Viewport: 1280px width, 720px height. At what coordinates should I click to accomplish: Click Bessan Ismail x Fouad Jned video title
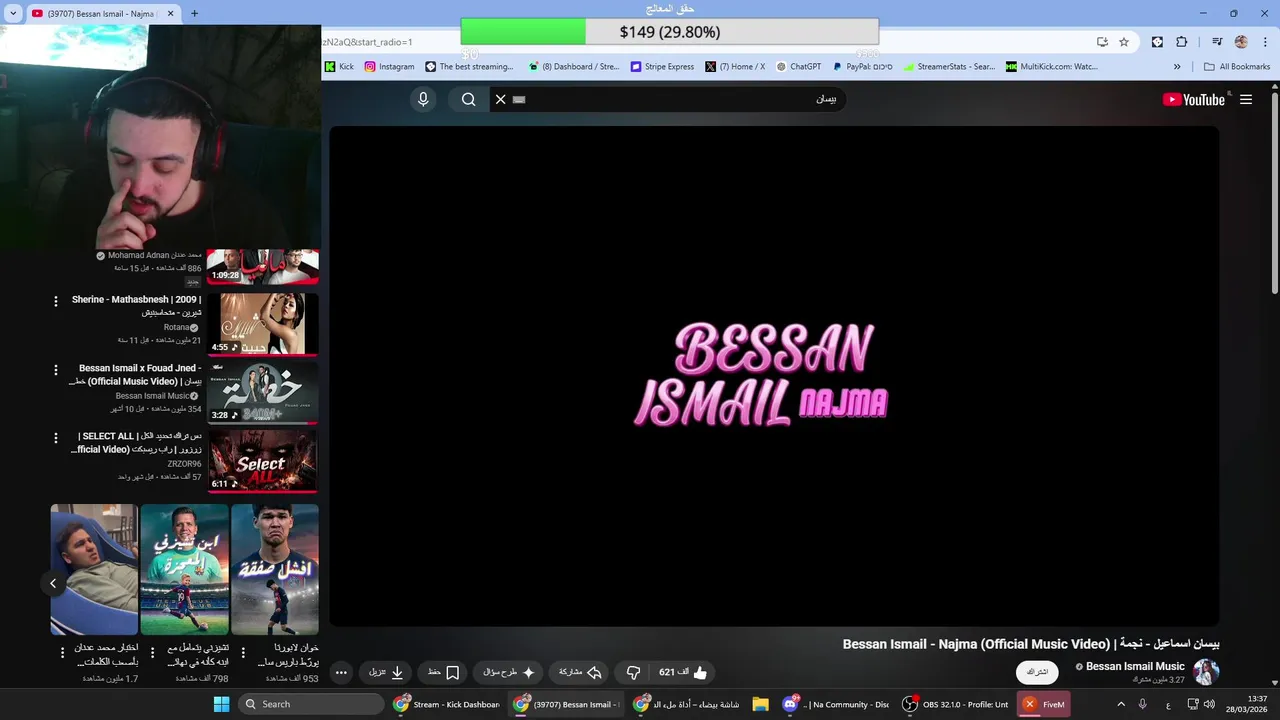136,375
